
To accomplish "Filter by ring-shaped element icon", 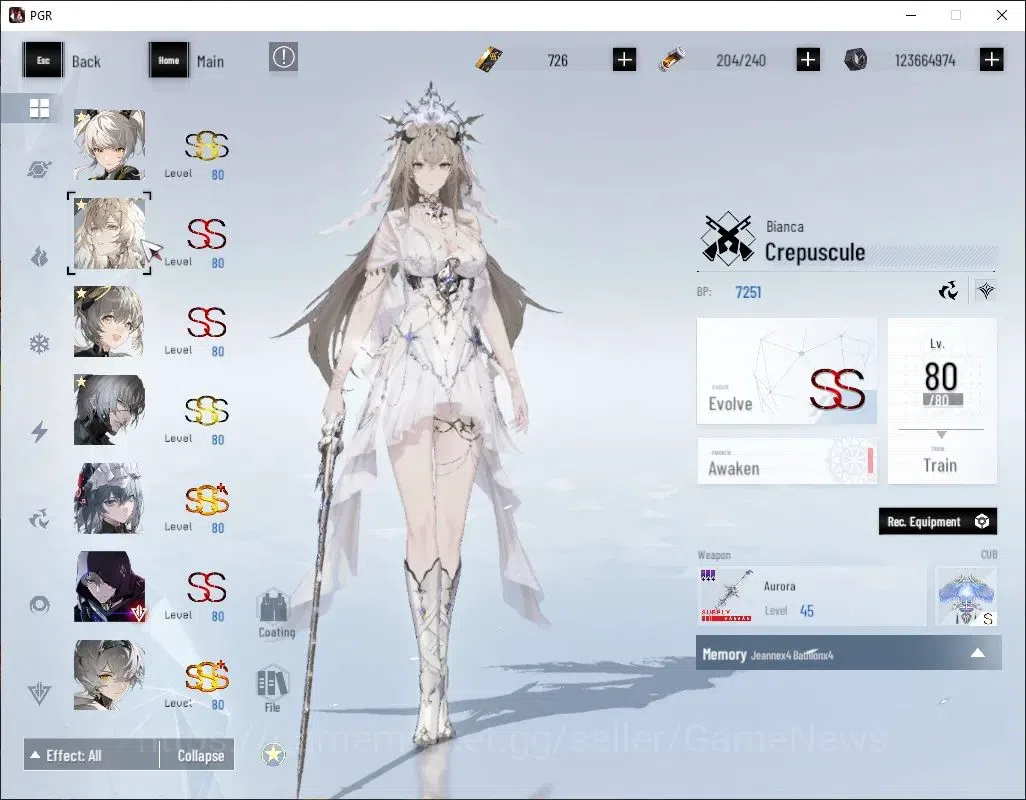I will (x=39, y=605).
